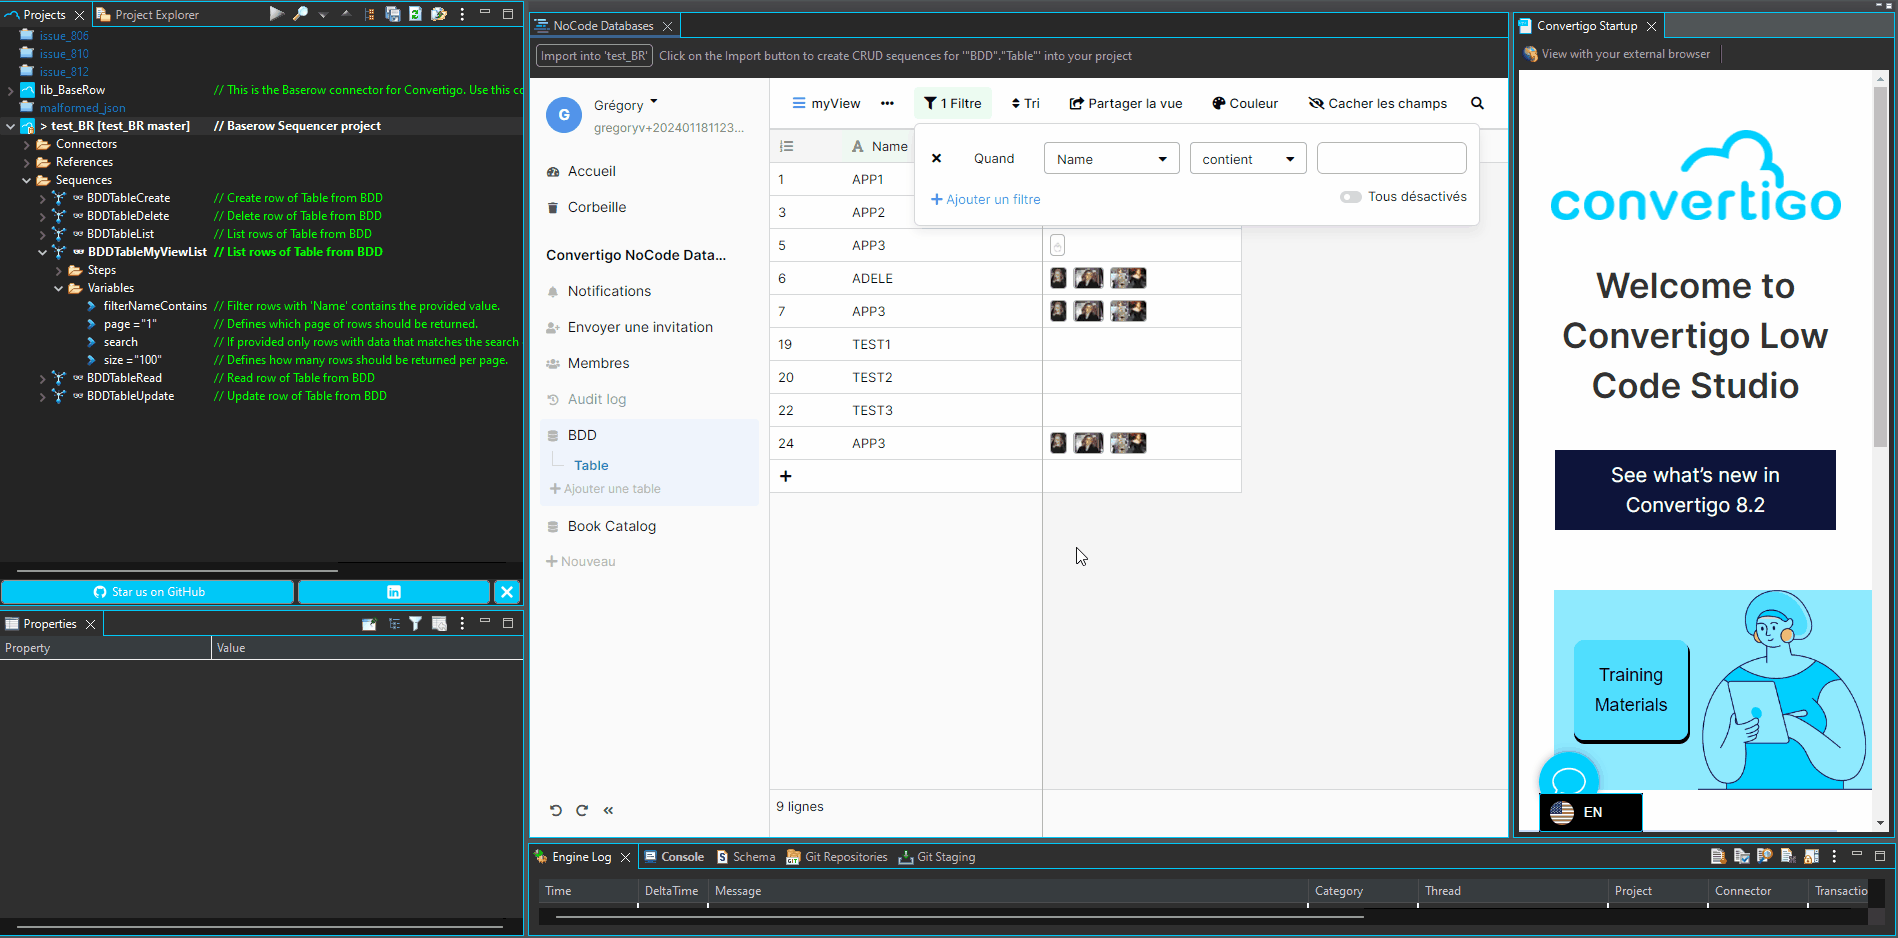
Task: Click the undo arrow at sidebar bottom
Action: (556, 810)
